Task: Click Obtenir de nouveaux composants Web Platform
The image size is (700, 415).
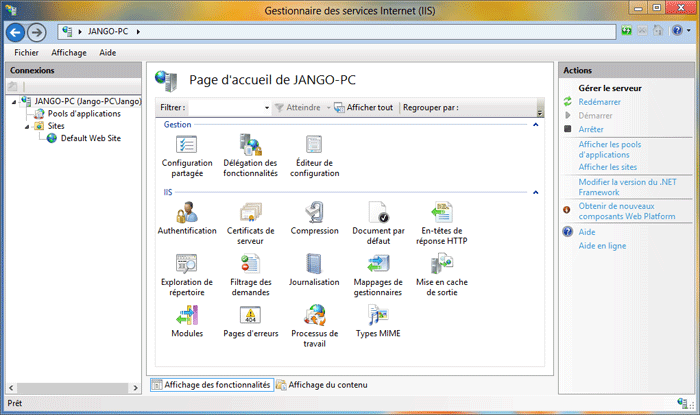Action: tap(627, 211)
